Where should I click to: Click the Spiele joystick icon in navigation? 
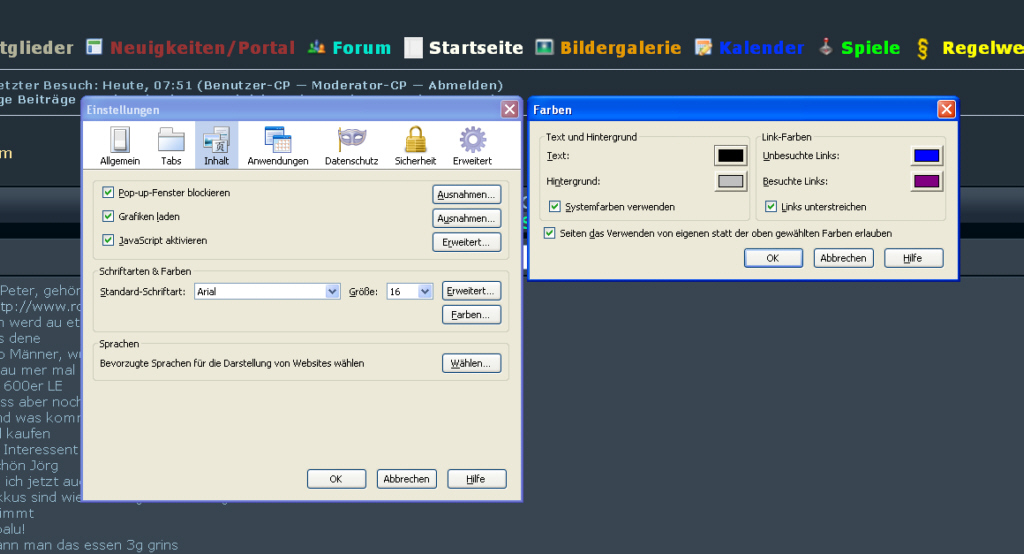point(826,47)
